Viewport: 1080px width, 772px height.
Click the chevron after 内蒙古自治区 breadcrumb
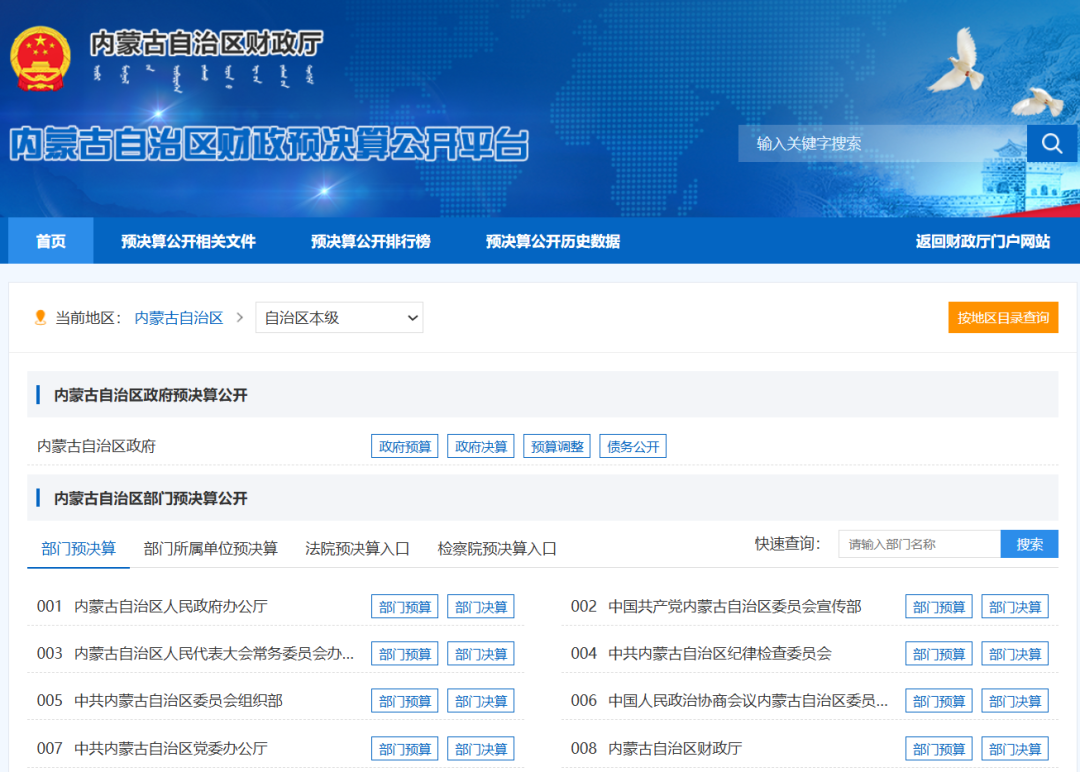pyautogui.click(x=240, y=317)
